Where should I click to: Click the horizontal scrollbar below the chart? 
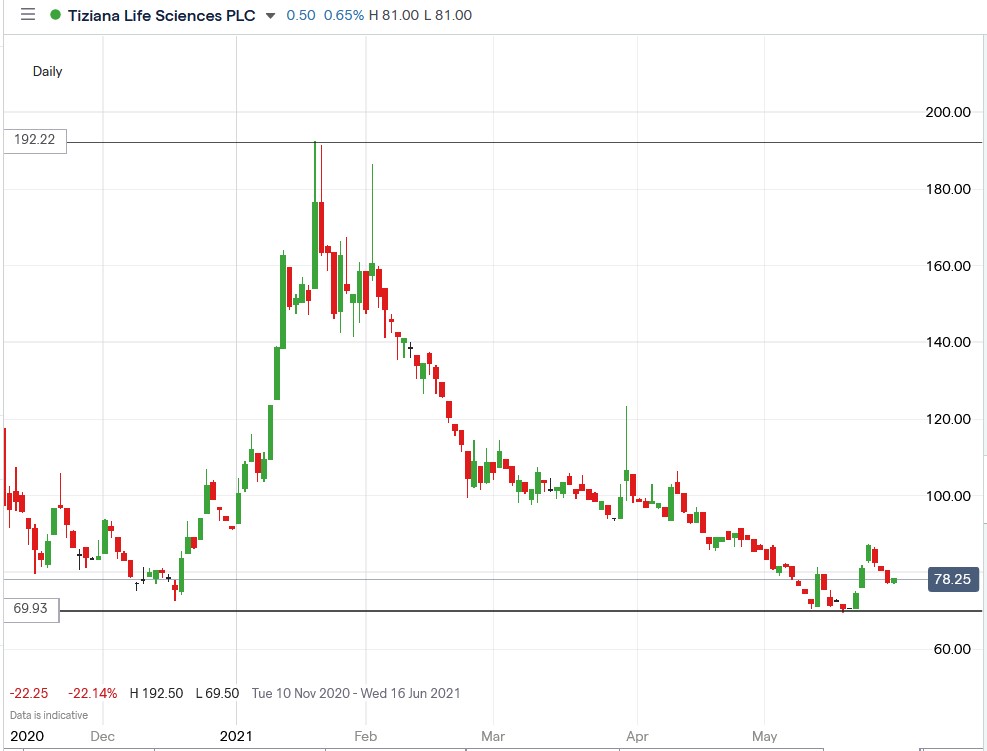pos(490,747)
